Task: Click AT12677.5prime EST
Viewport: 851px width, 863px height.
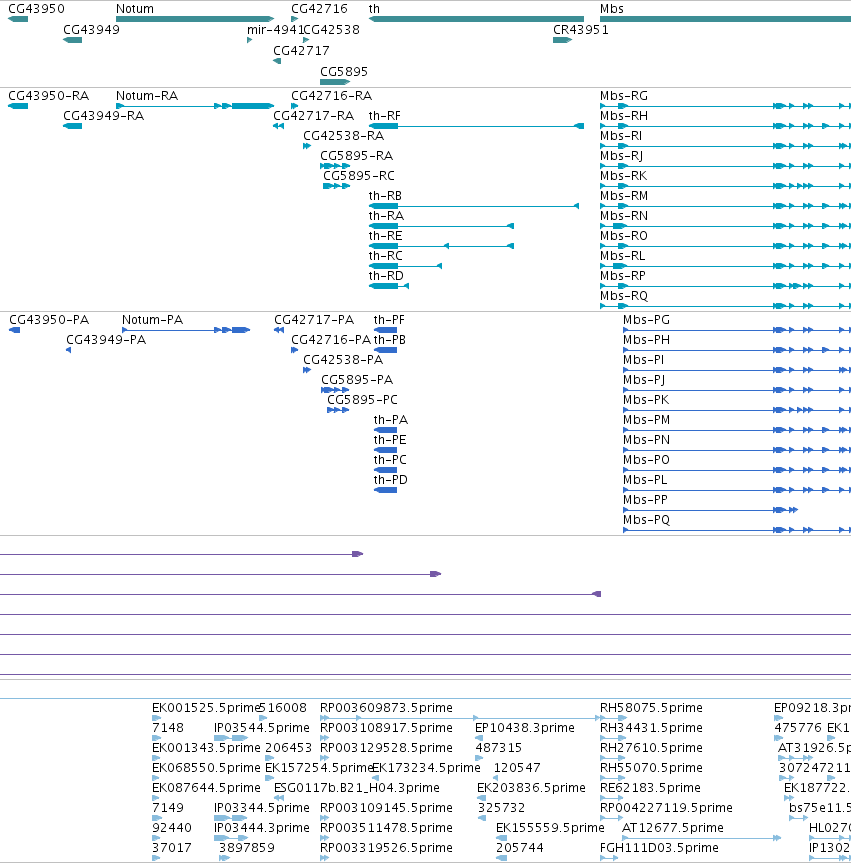Action: (701, 838)
